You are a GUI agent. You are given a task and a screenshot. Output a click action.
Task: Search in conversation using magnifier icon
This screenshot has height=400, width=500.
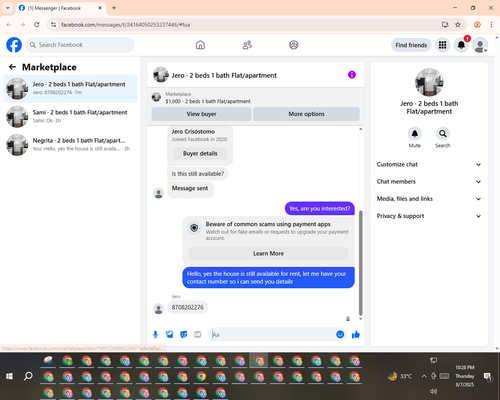click(x=443, y=134)
